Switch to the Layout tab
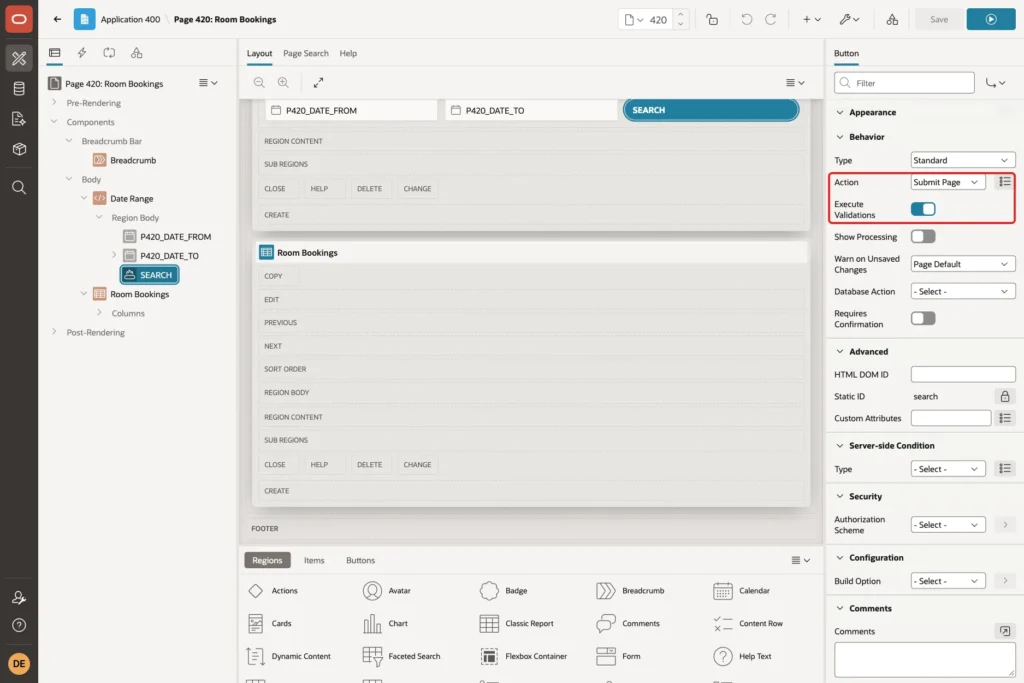 [259, 54]
